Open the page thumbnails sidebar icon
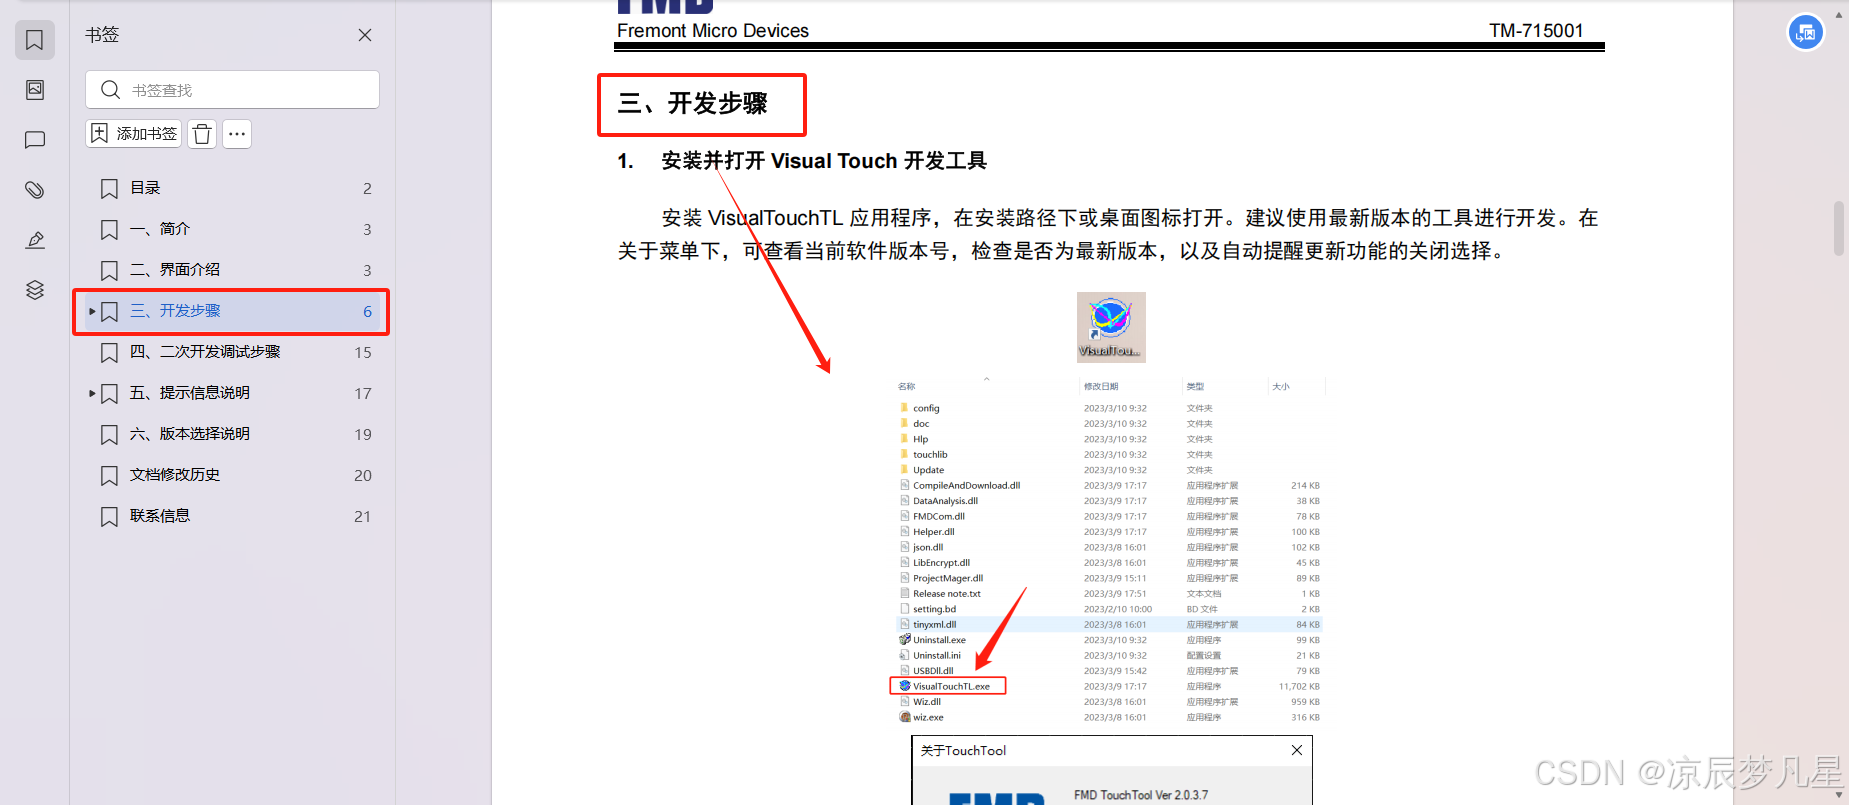The height and width of the screenshot is (805, 1849). click(x=35, y=90)
